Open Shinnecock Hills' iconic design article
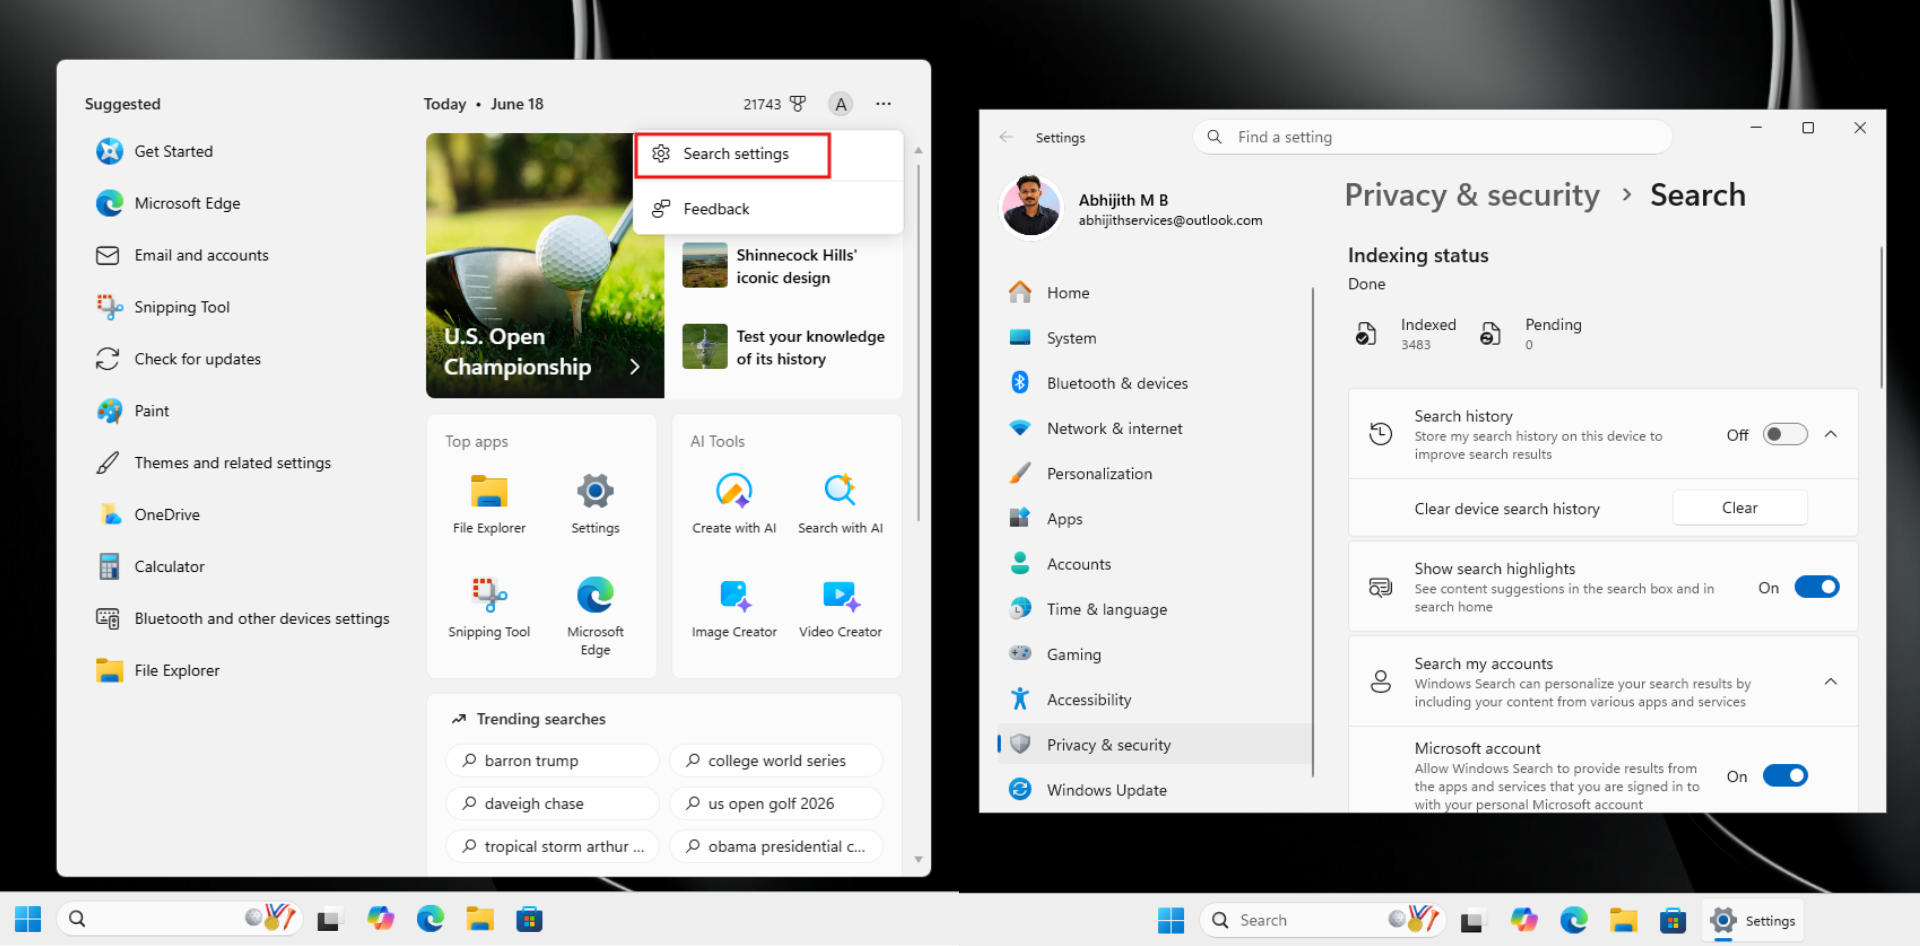The height and width of the screenshot is (946, 1920). [x=783, y=266]
